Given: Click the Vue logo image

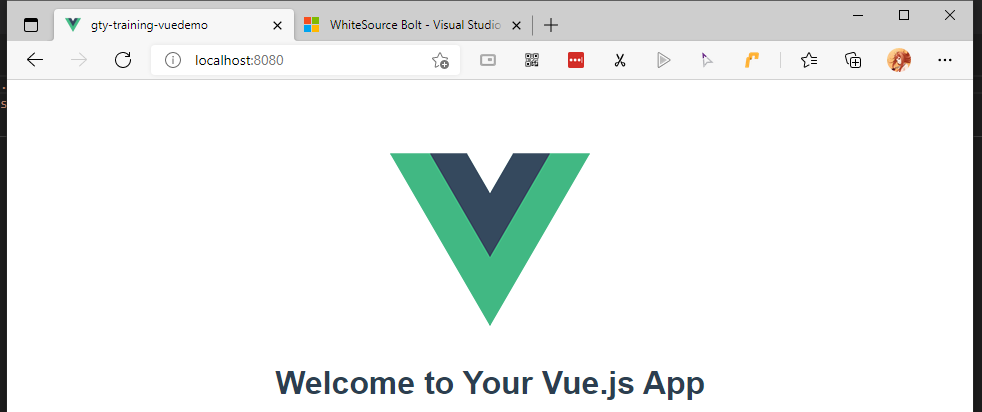Looking at the screenshot, I should tap(490, 239).
